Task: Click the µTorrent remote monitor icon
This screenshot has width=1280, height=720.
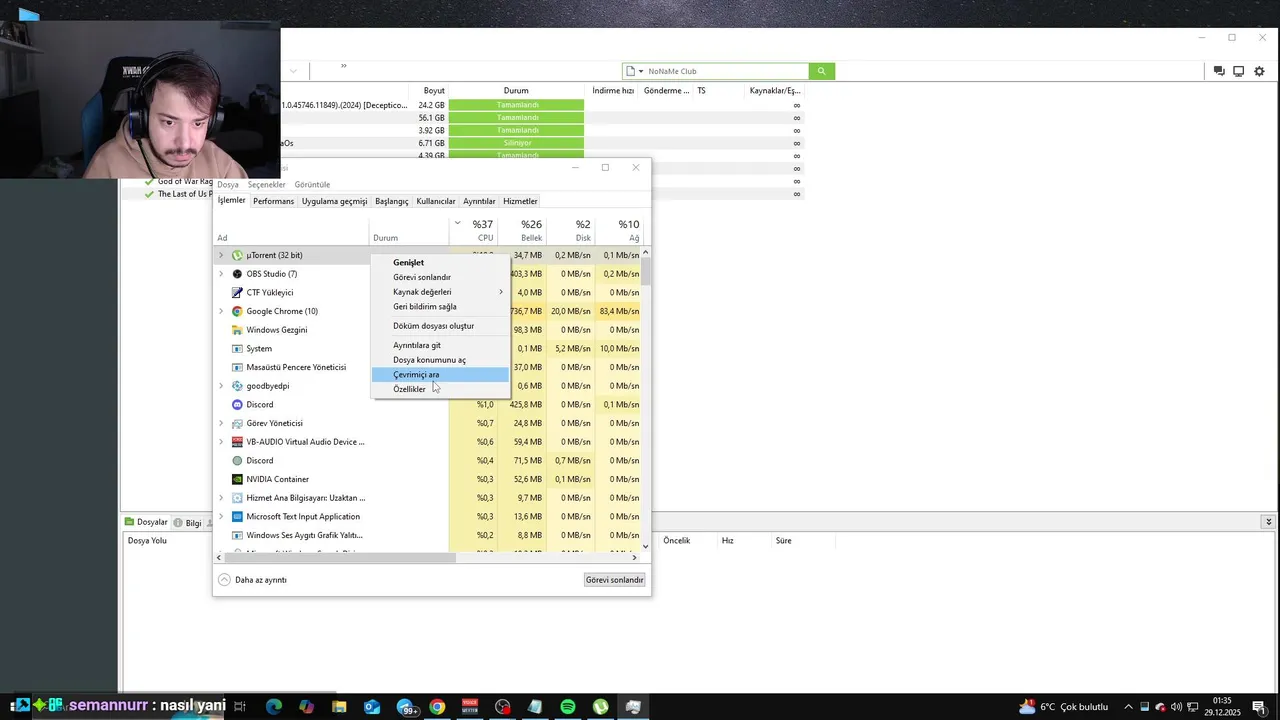Action: [1238, 71]
